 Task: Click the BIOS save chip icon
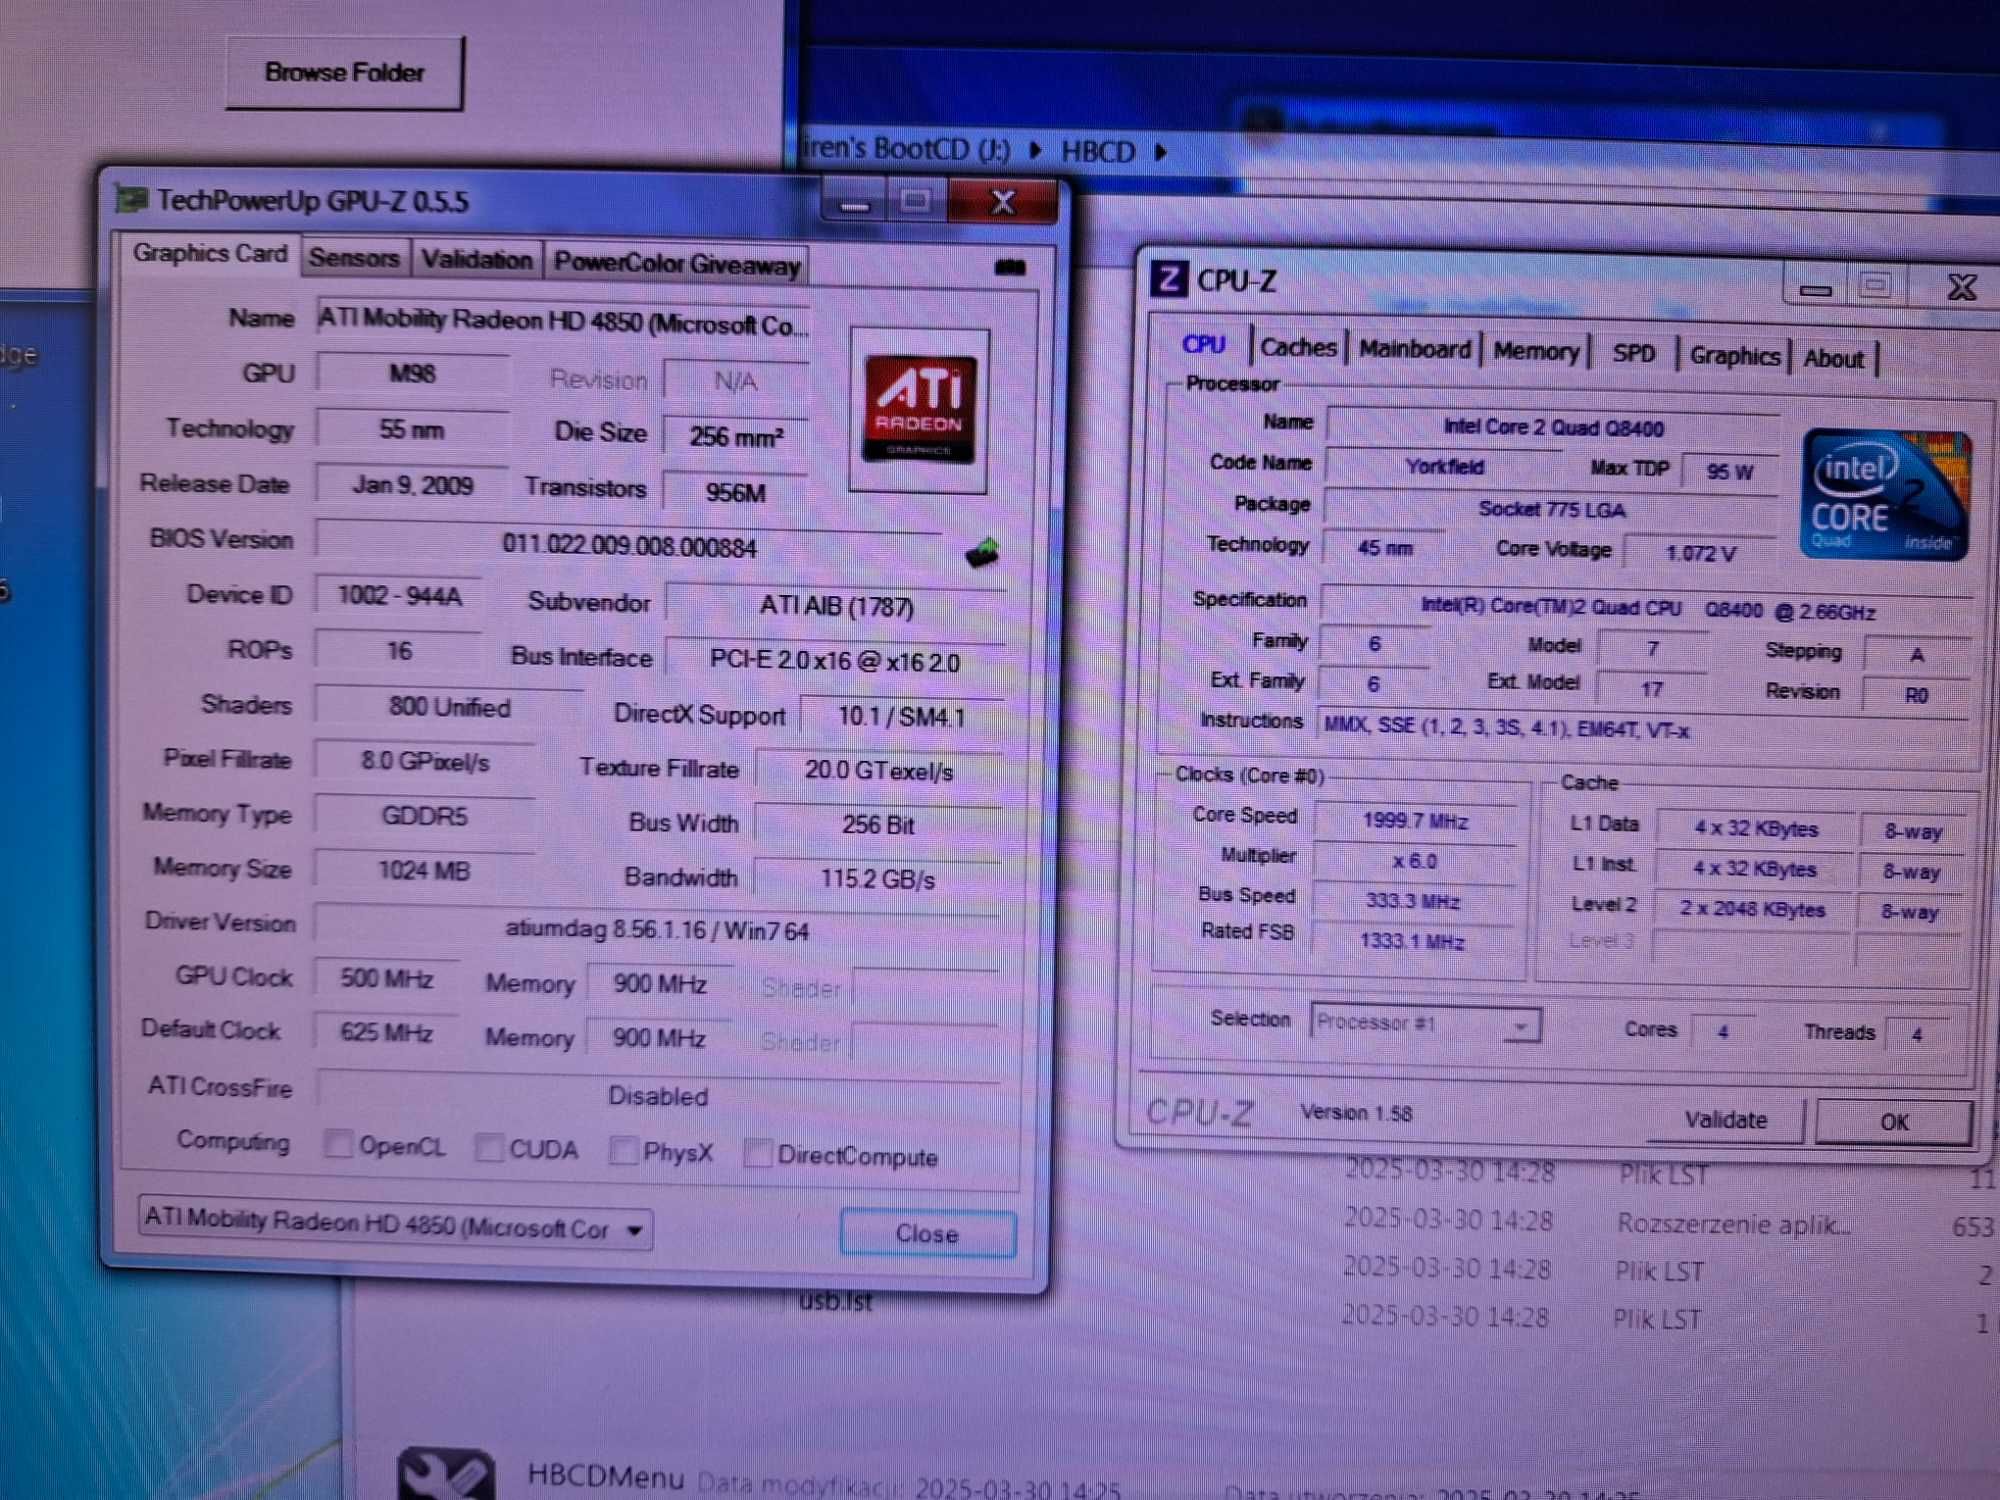point(982,552)
